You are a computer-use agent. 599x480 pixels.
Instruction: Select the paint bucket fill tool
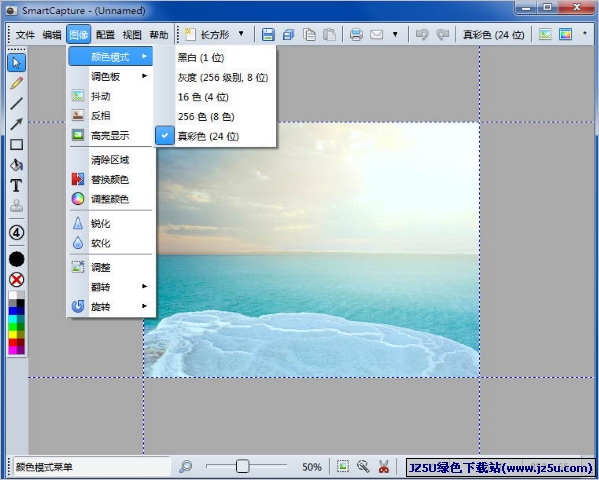[x=16, y=165]
